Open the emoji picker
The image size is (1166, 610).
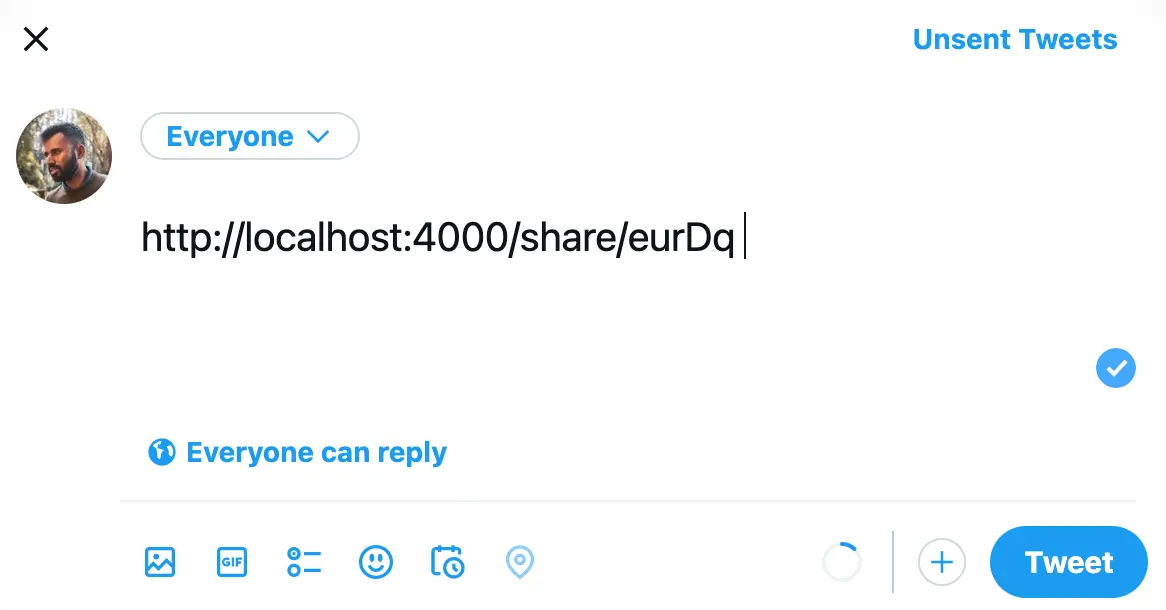tap(376, 562)
